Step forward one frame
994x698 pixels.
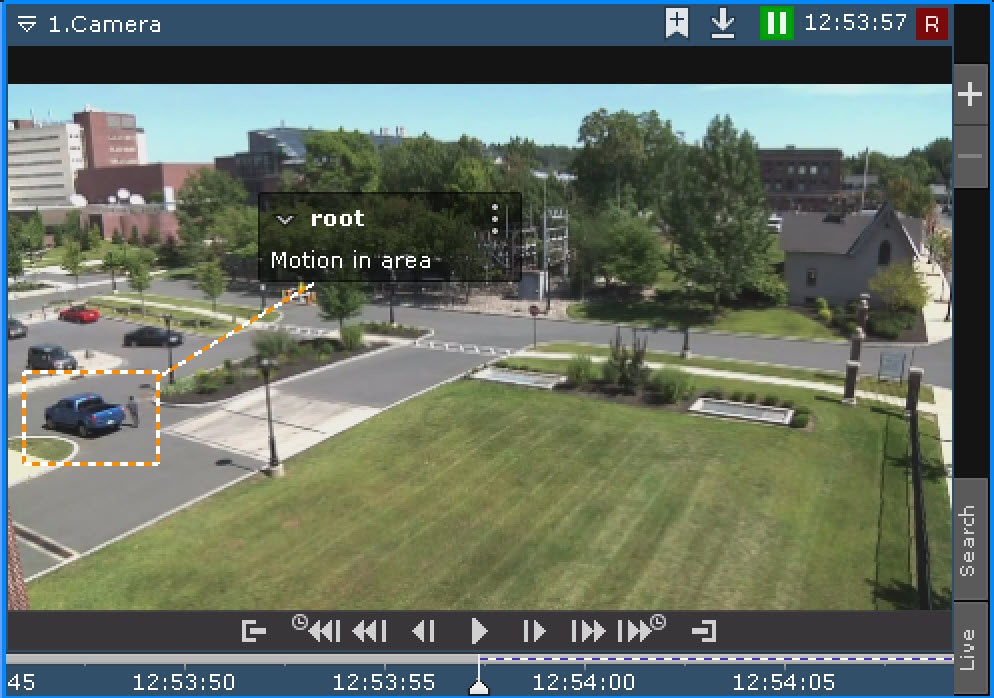point(534,631)
